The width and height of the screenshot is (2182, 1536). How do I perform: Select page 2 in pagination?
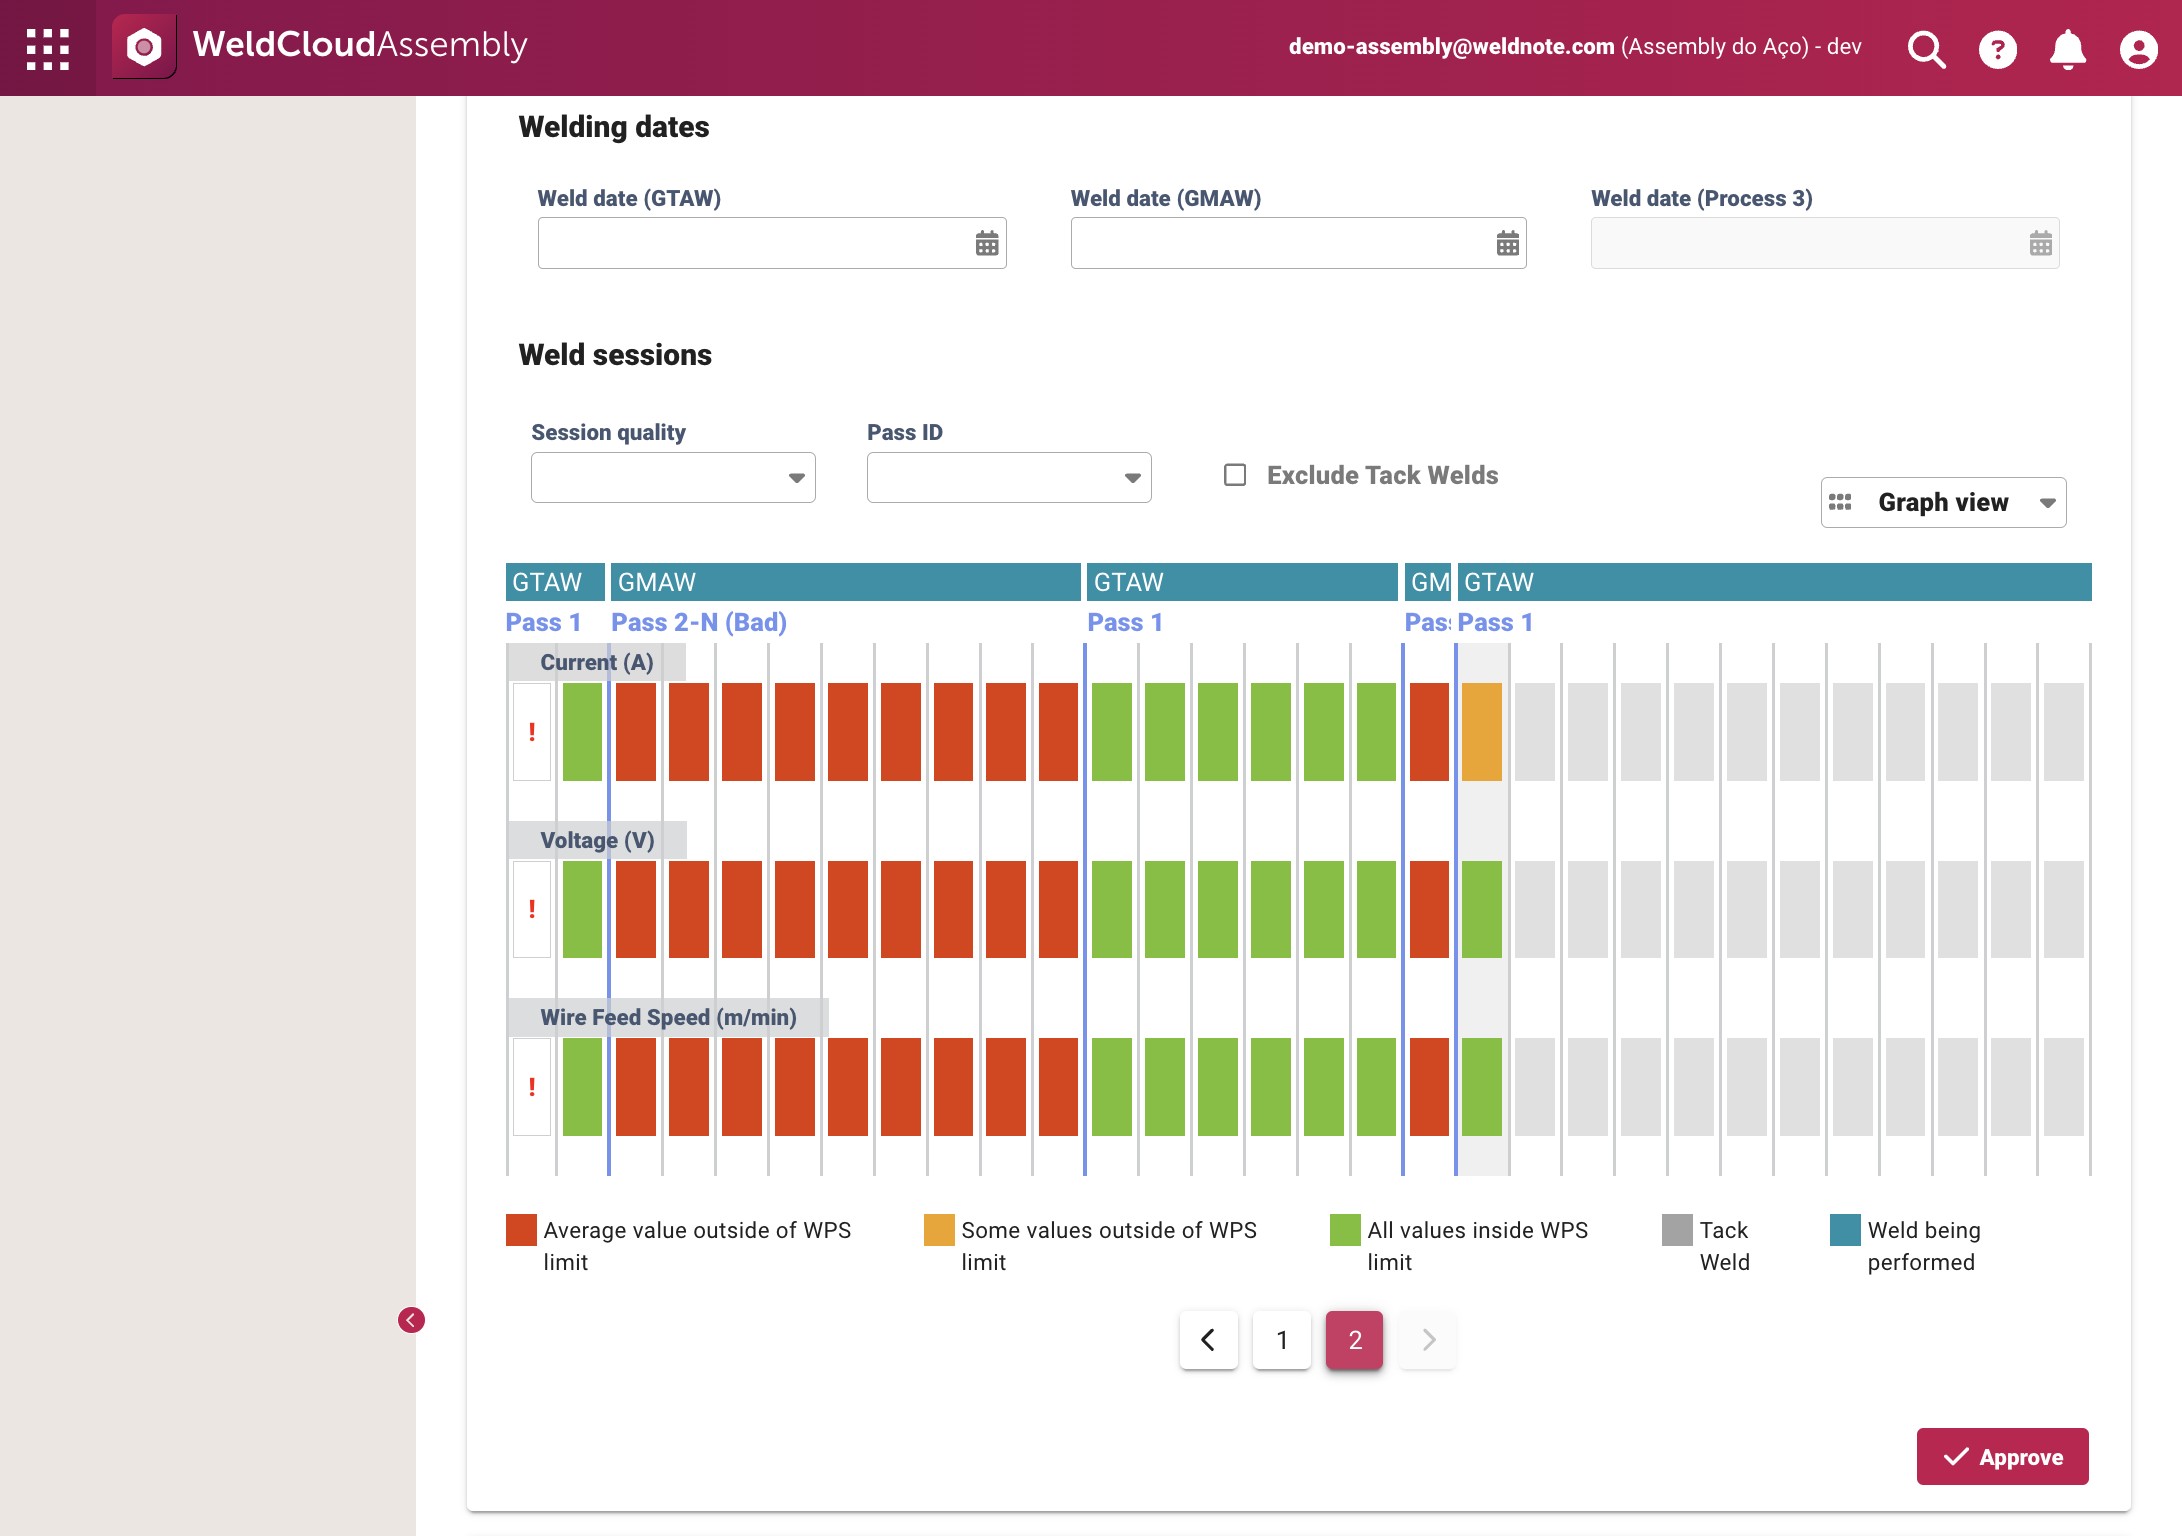click(1355, 1340)
